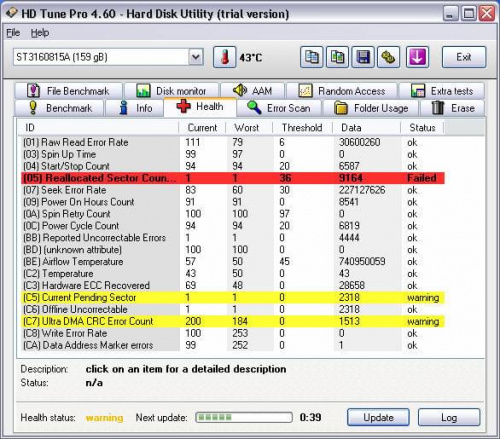Viewport: 500px width, 439px height.
Task: Click the Next update progress bar
Action: coord(244,417)
